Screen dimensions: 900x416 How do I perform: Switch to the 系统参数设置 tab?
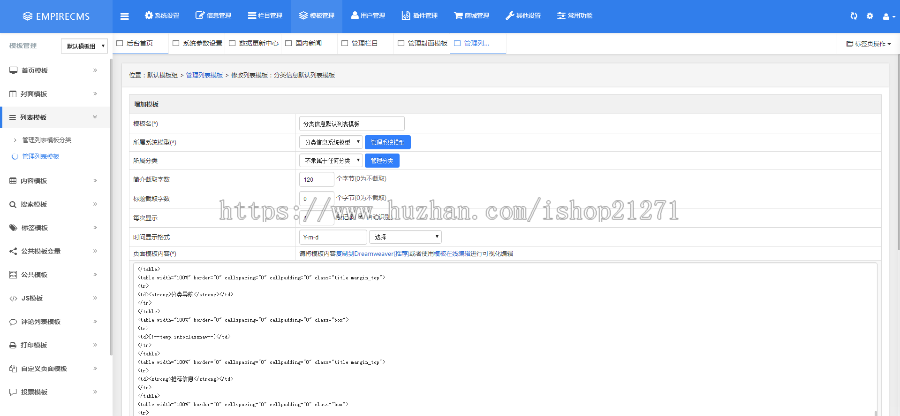[197, 43]
